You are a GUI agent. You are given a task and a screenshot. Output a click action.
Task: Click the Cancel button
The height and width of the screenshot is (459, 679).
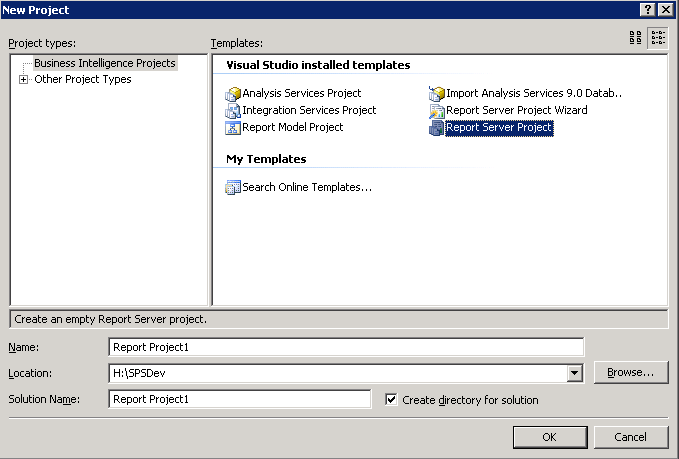click(630, 437)
